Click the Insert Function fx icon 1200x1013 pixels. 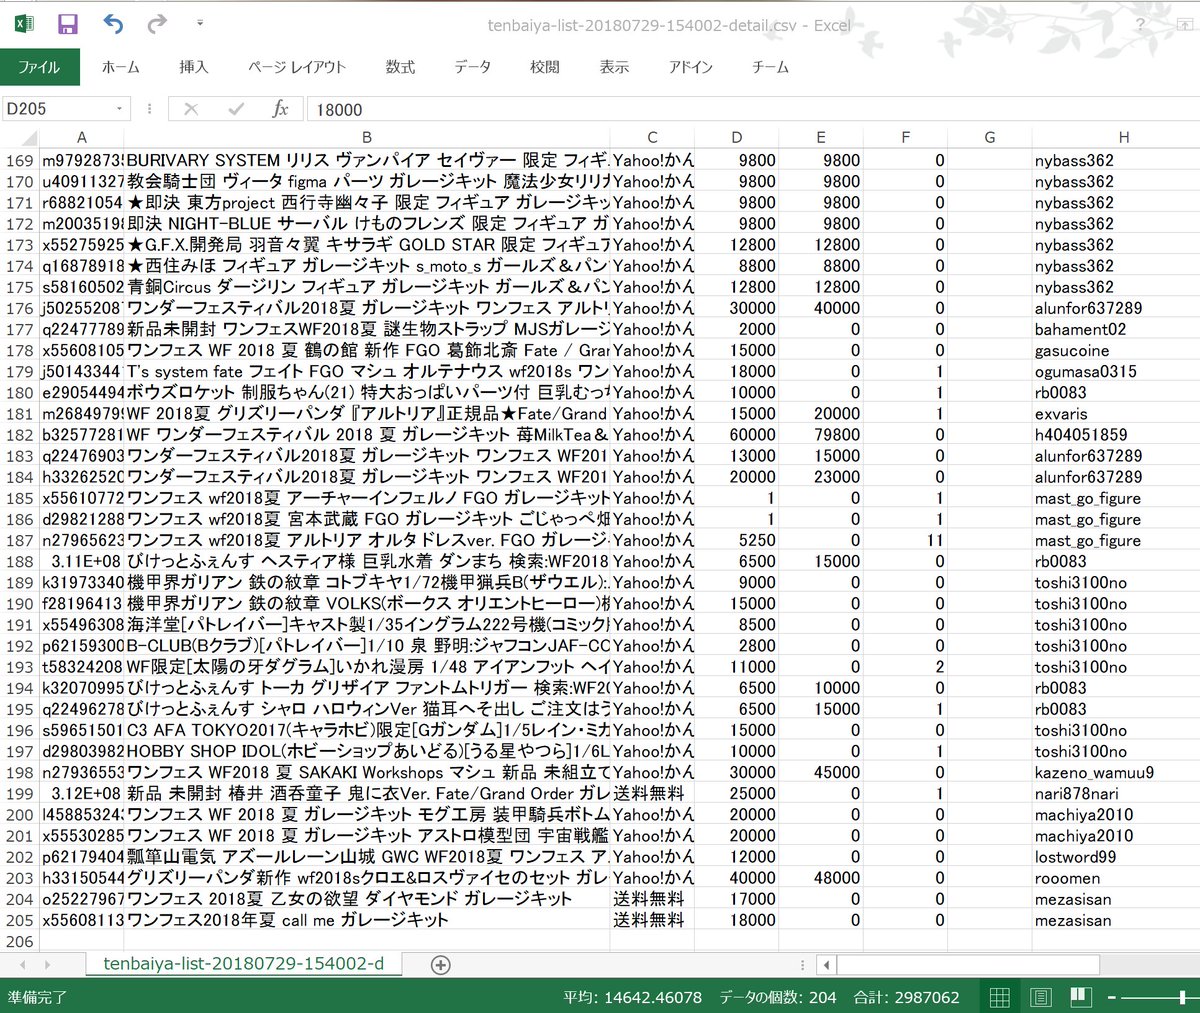click(280, 109)
